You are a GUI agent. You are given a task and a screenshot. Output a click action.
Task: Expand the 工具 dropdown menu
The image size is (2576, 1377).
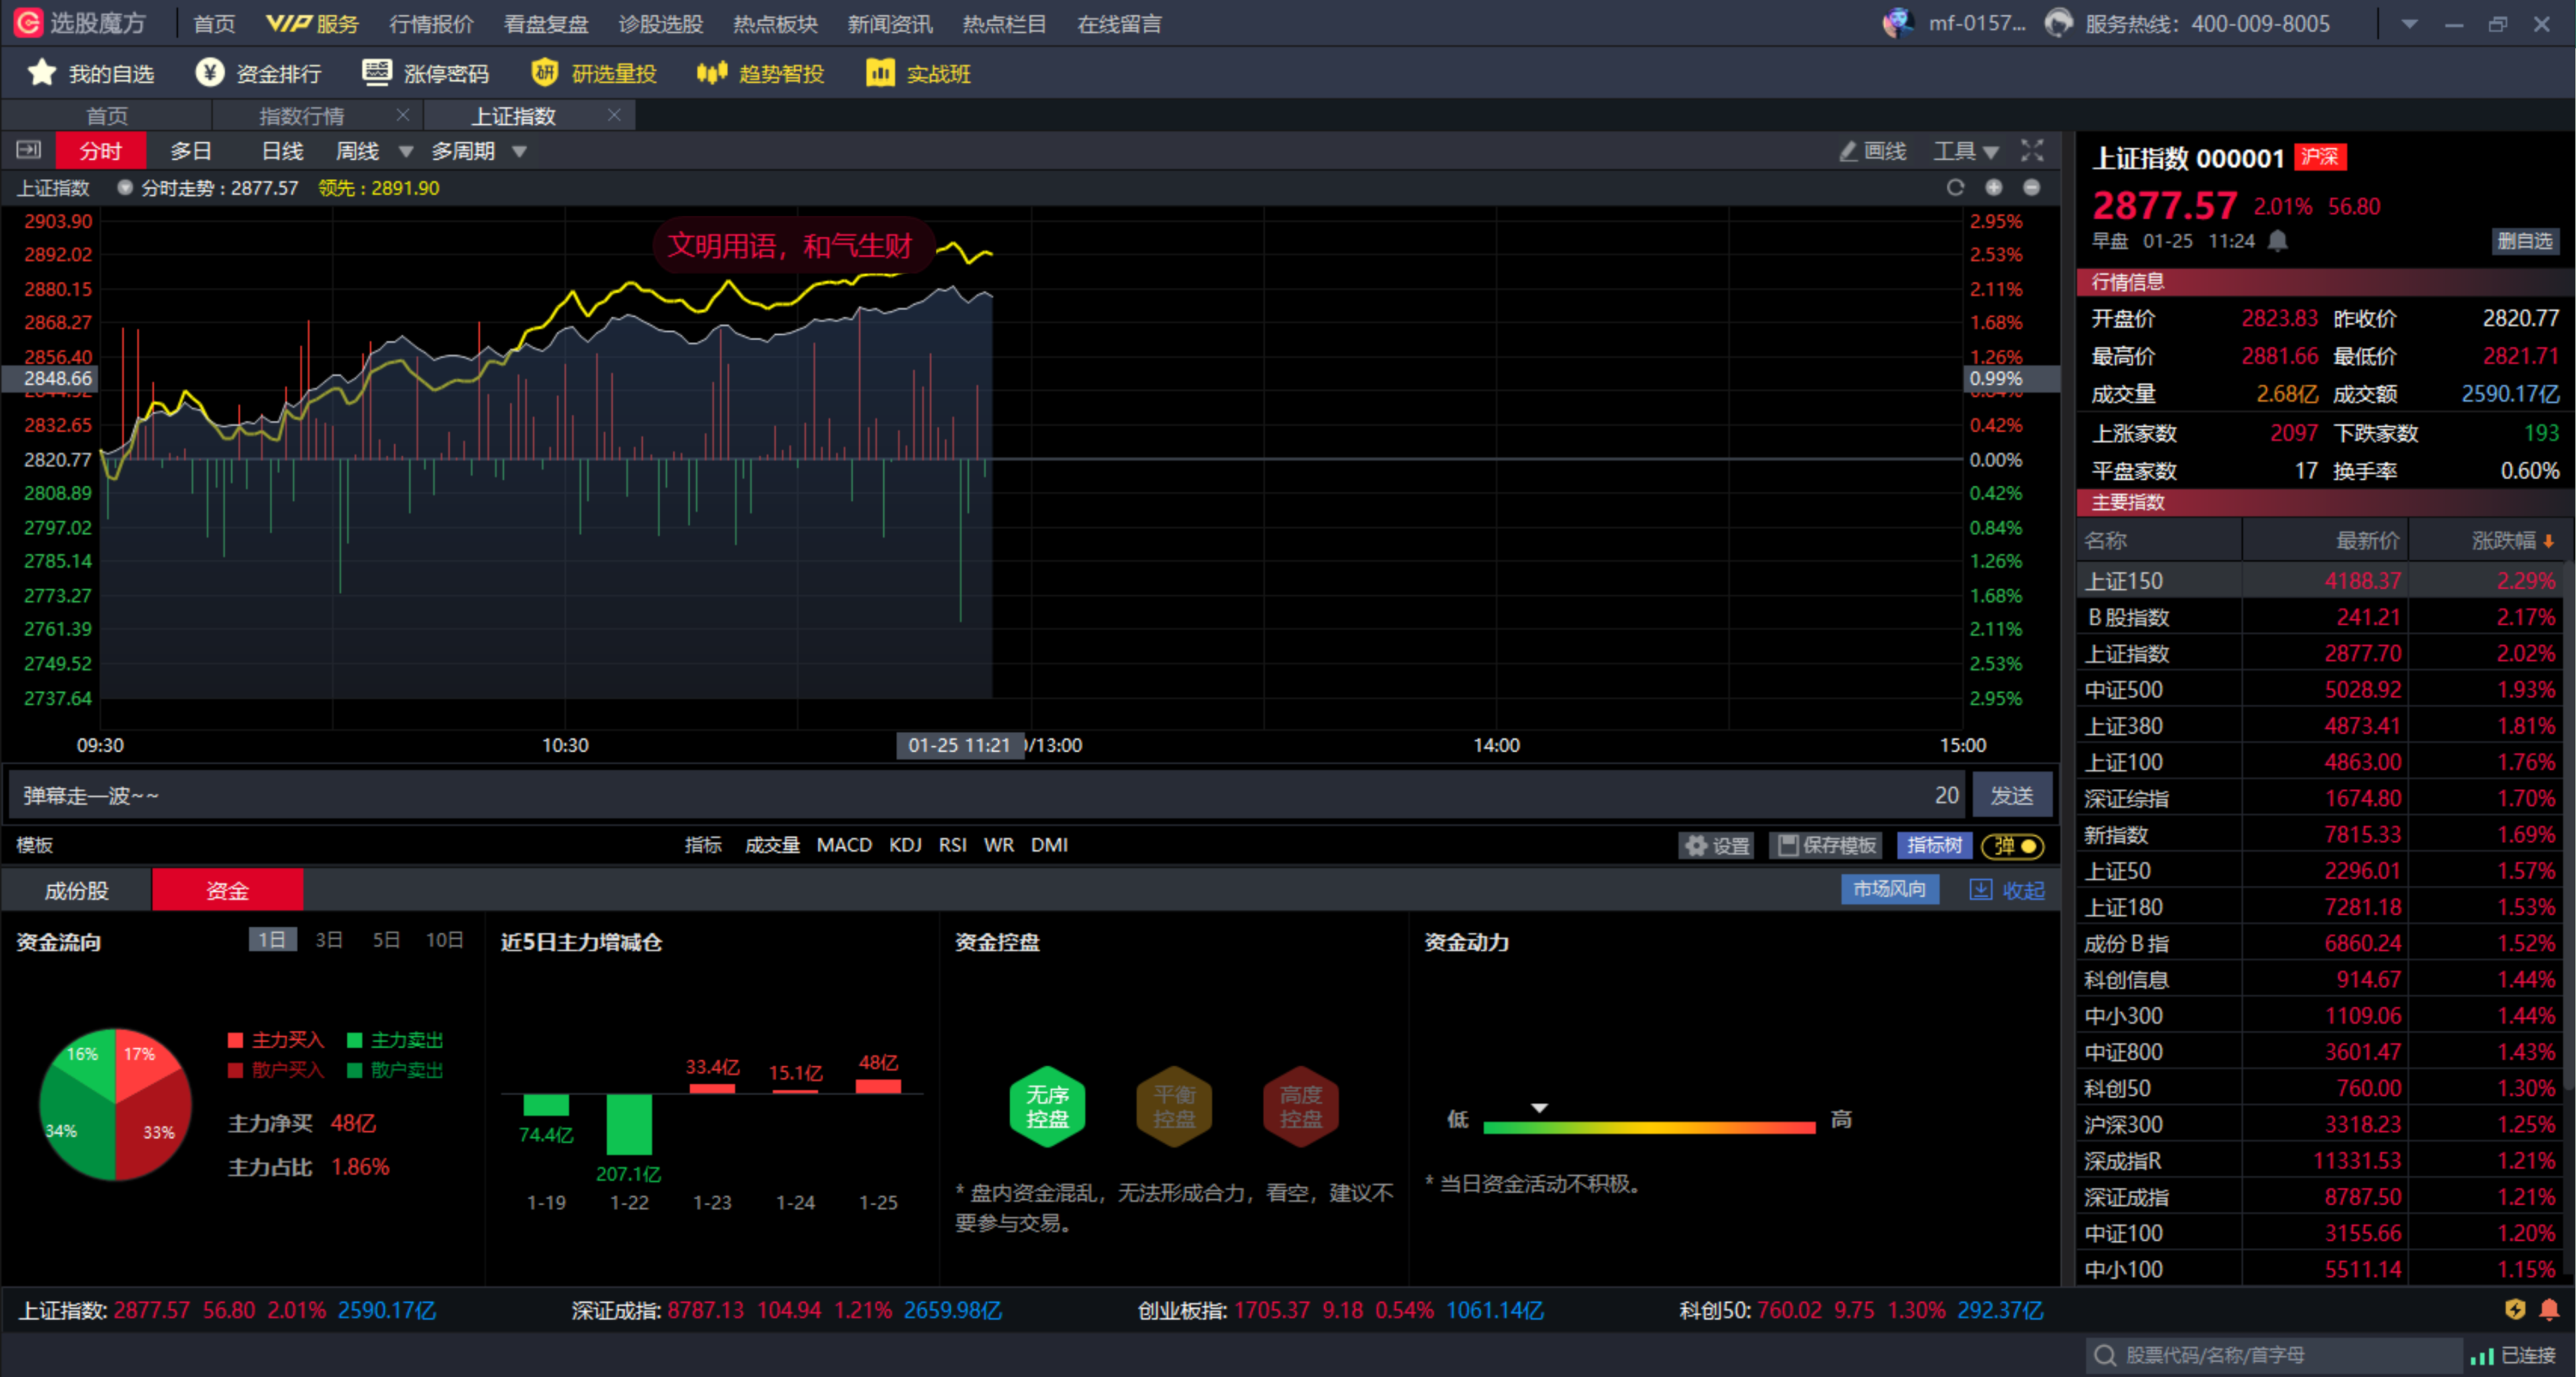pos(1965,151)
